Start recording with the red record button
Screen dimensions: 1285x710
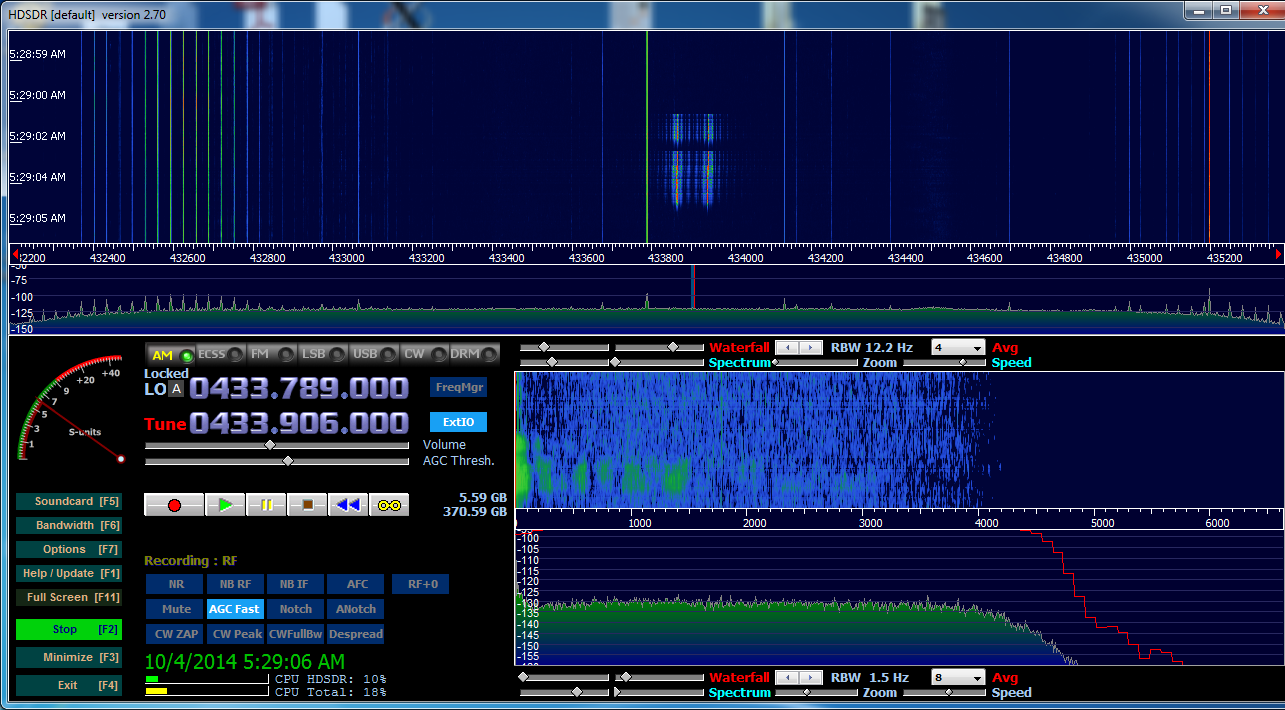[x=174, y=505]
